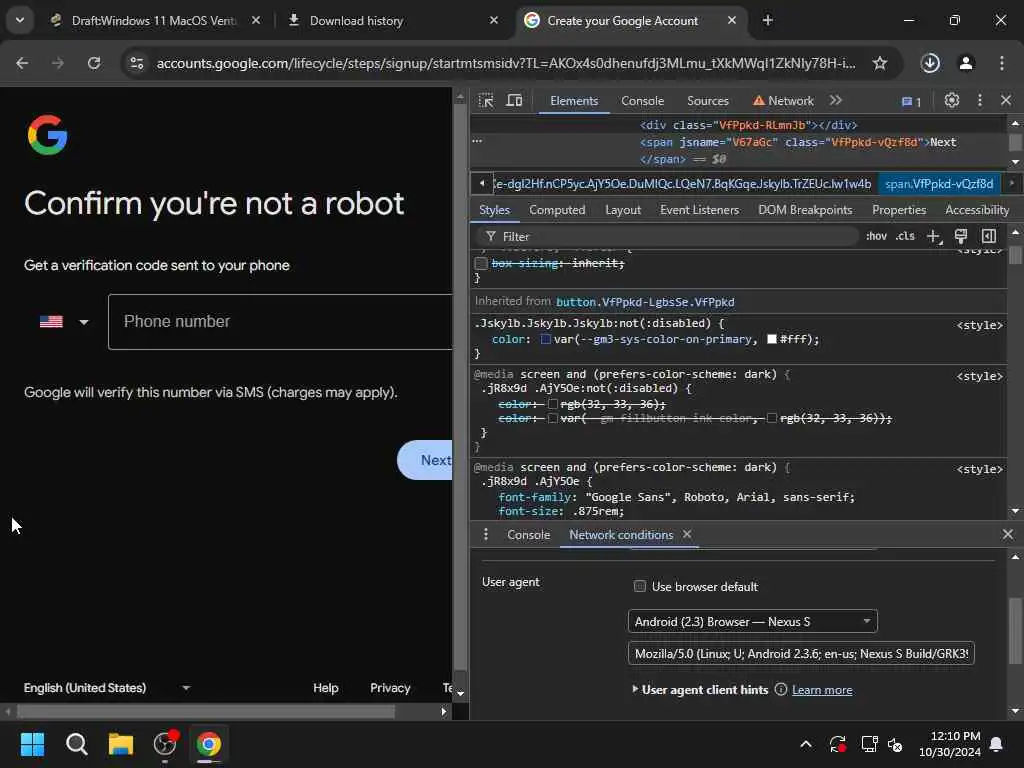Check Use browser default user agent
The height and width of the screenshot is (768, 1024).
[640, 586]
